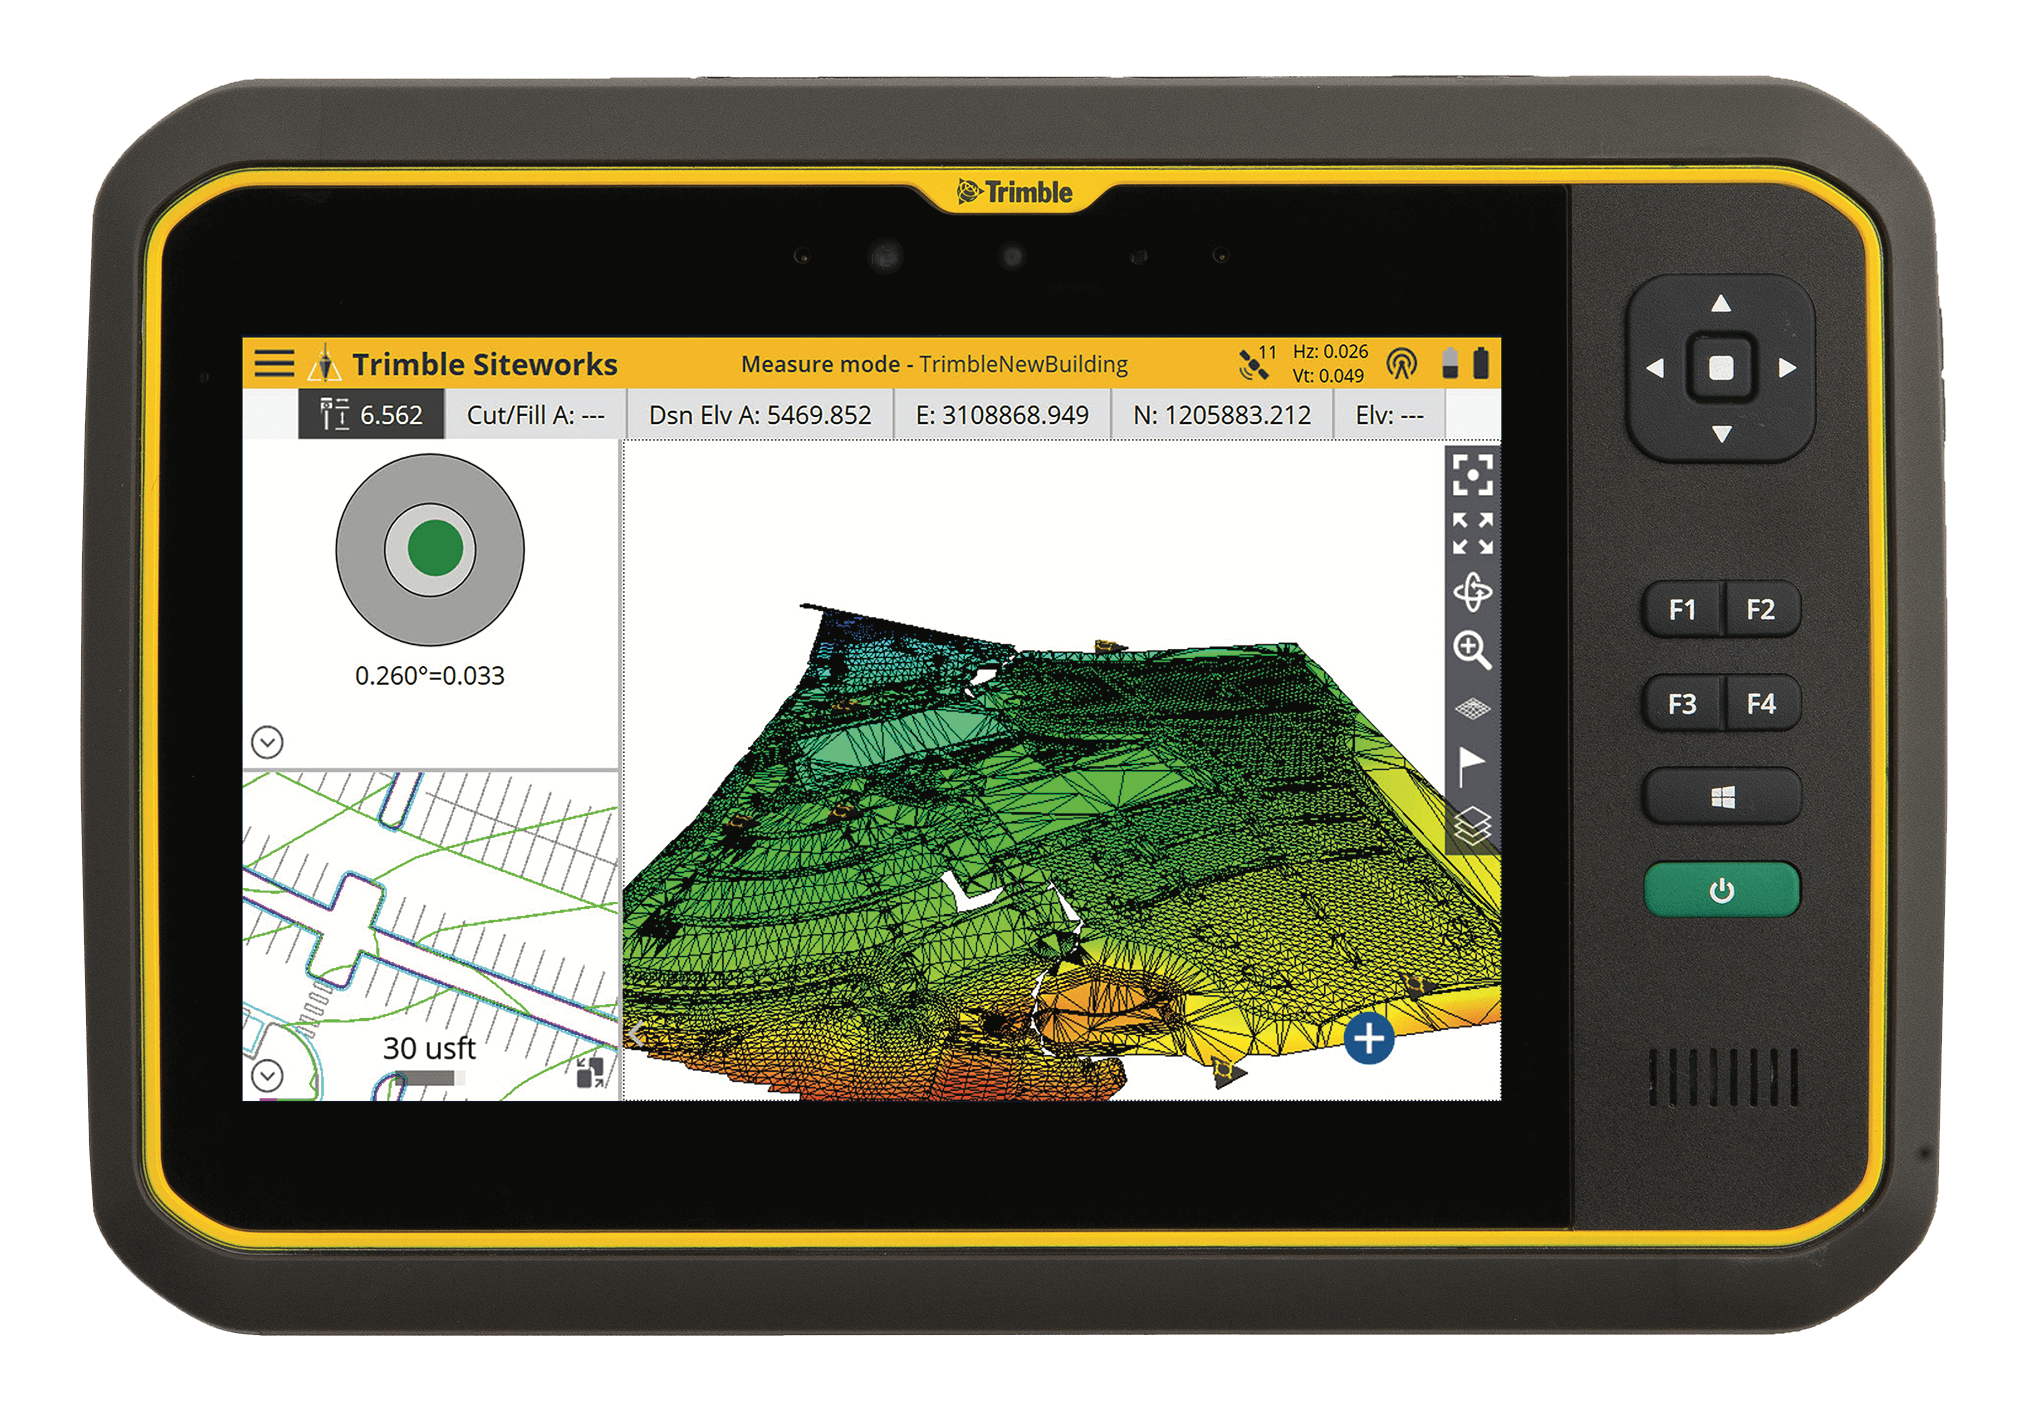Click the Siteworks plumb-bob logo icon

click(324, 363)
